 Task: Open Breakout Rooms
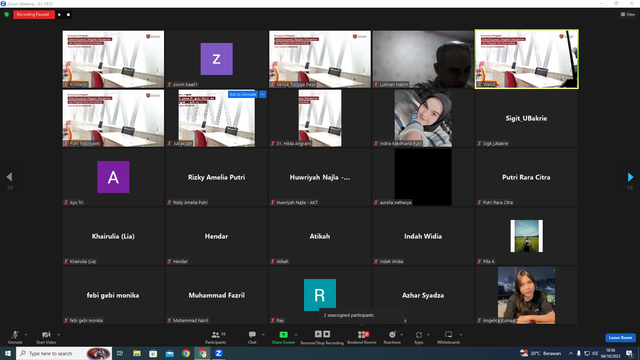click(x=362, y=337)
